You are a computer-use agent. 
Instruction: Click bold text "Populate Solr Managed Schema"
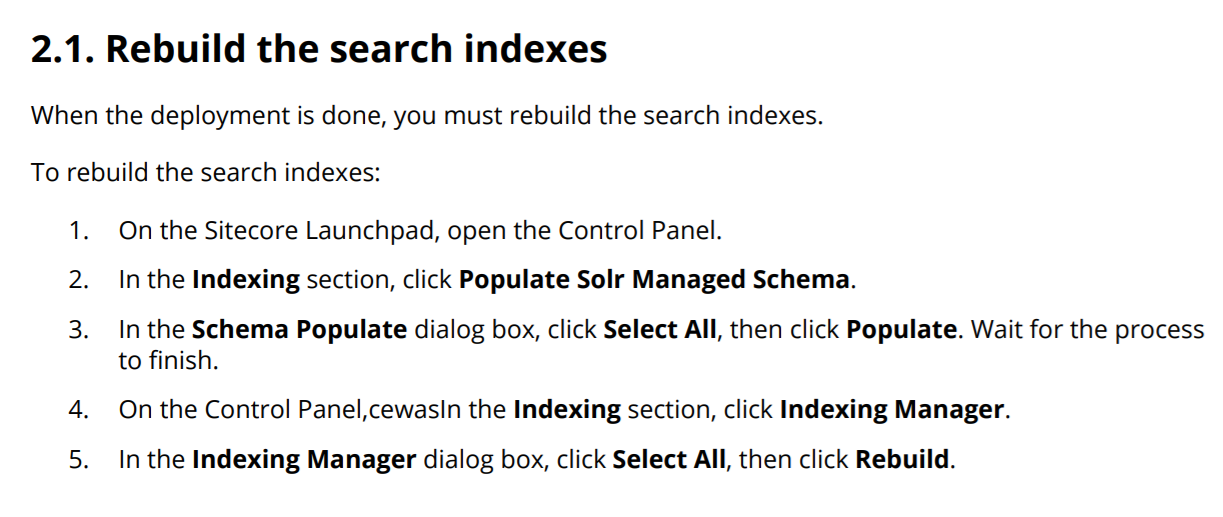[x=654, y=280]
